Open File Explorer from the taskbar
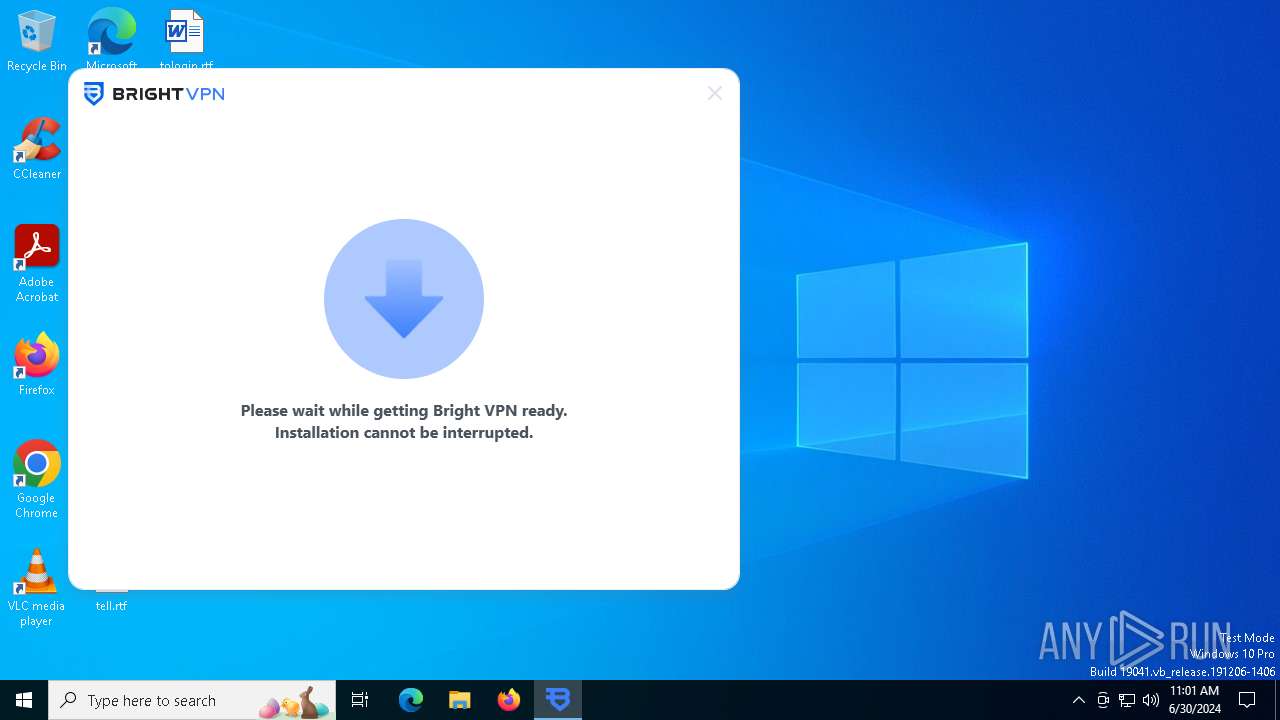Screen dimensions: 1280x720 click(460, 700)
